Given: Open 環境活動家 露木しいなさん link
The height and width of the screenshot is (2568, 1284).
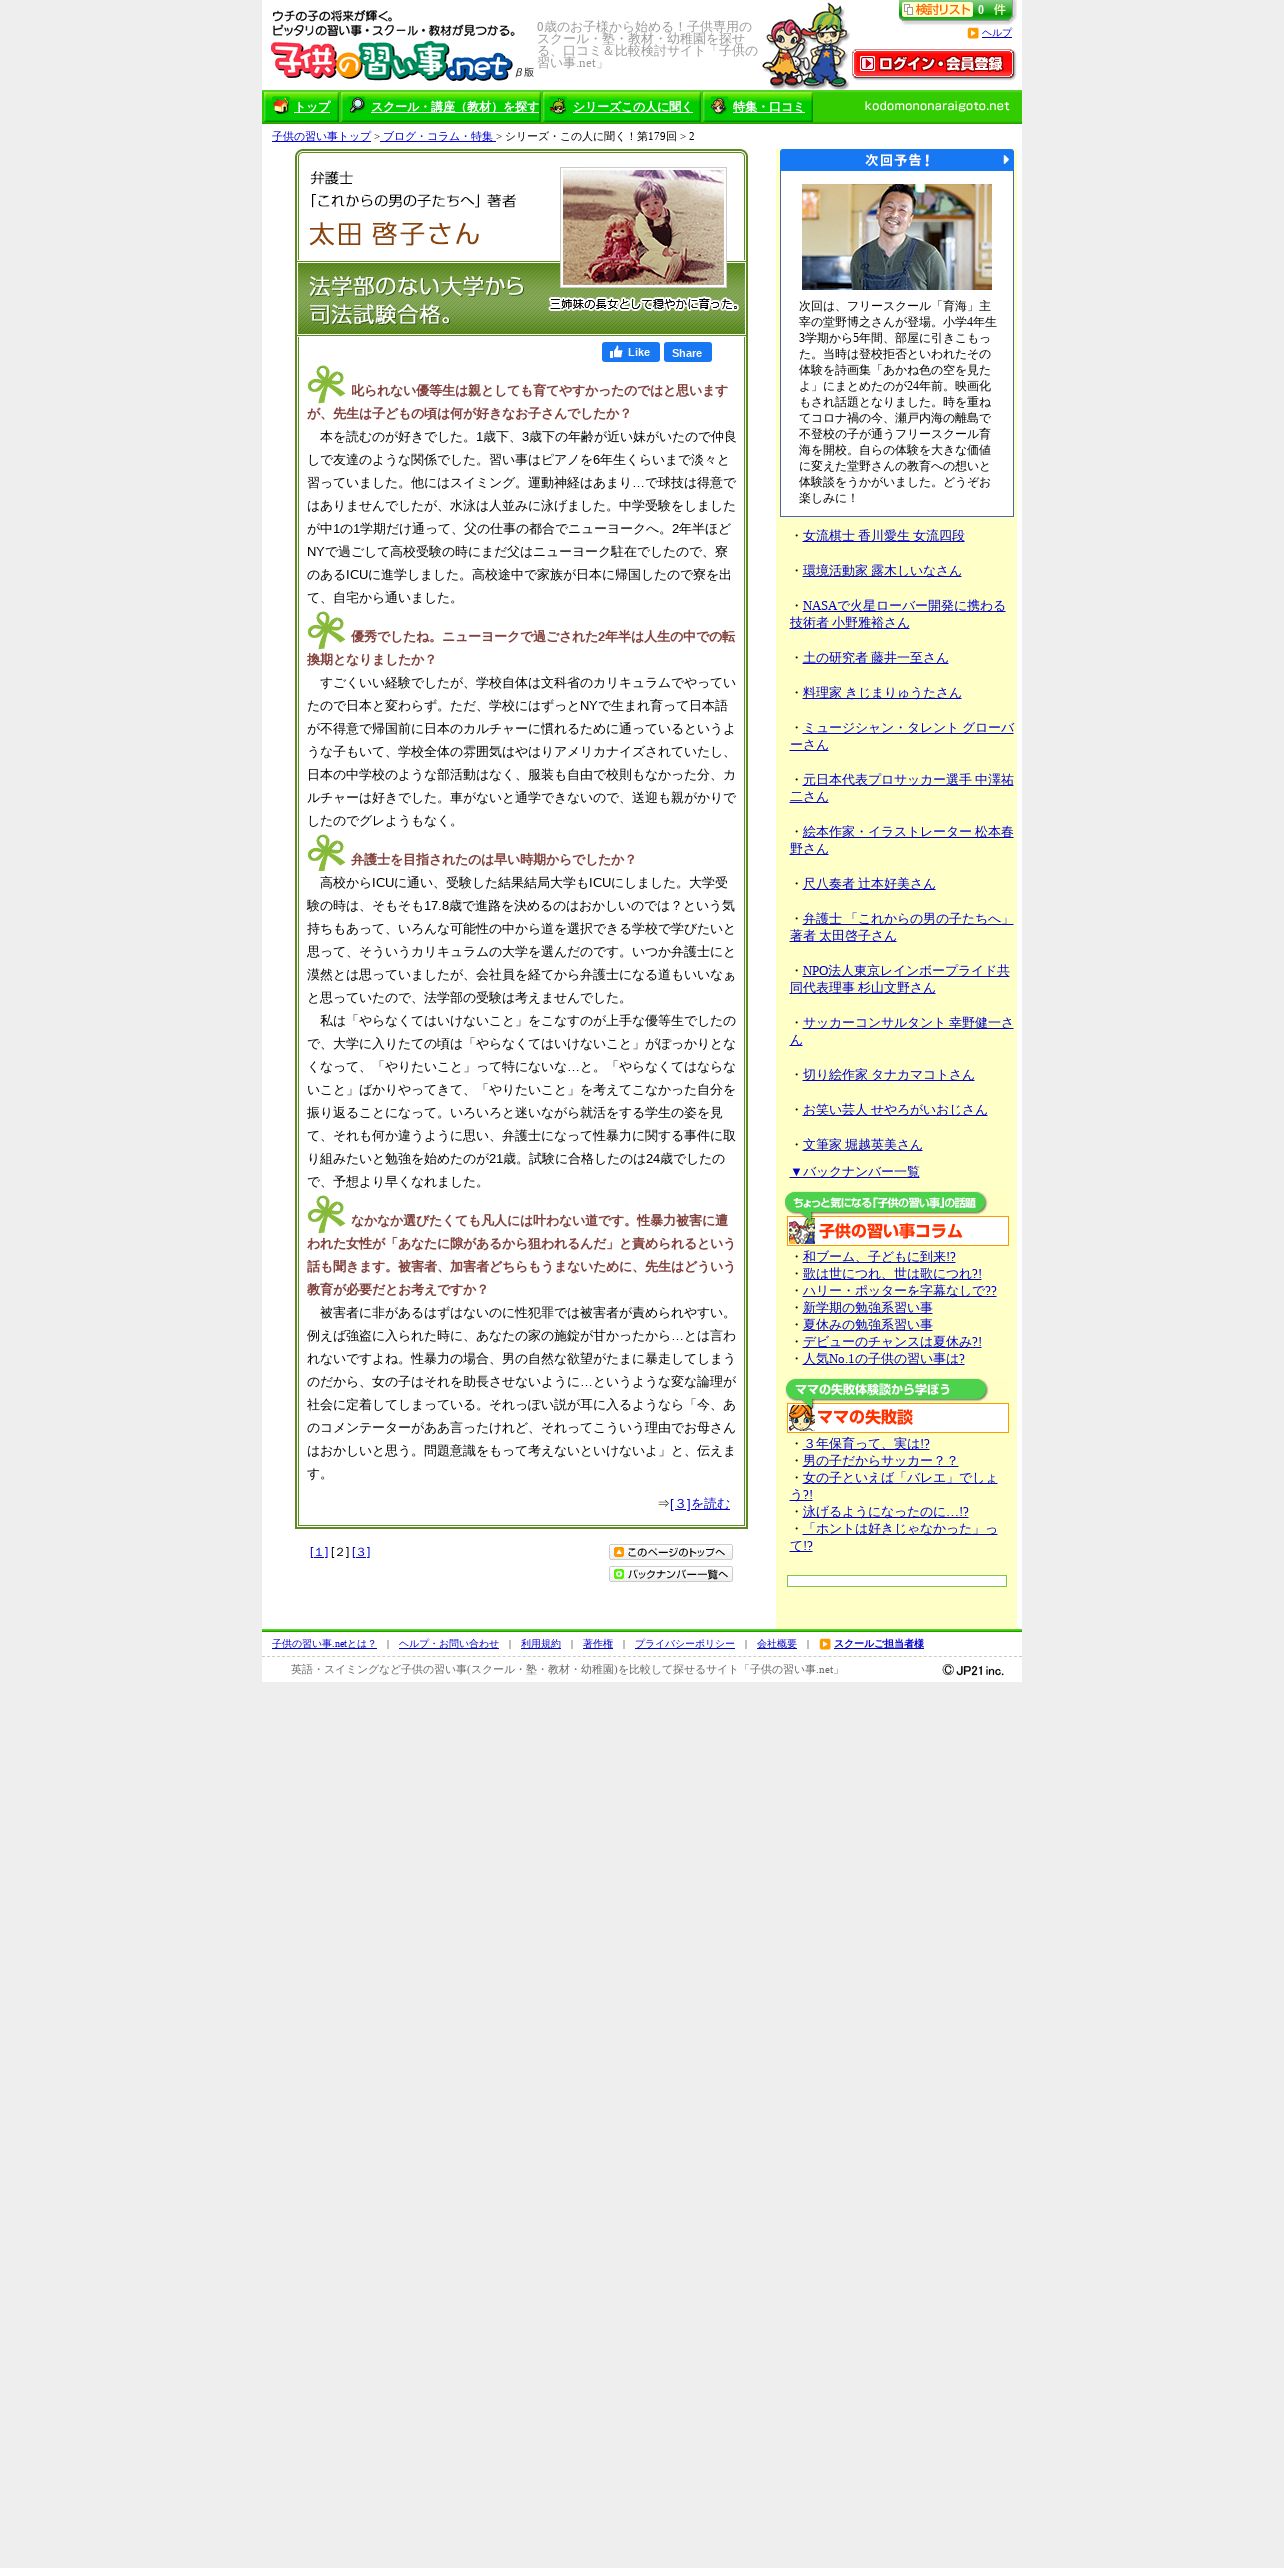Looking at the screenshot, I should [881, 571].
